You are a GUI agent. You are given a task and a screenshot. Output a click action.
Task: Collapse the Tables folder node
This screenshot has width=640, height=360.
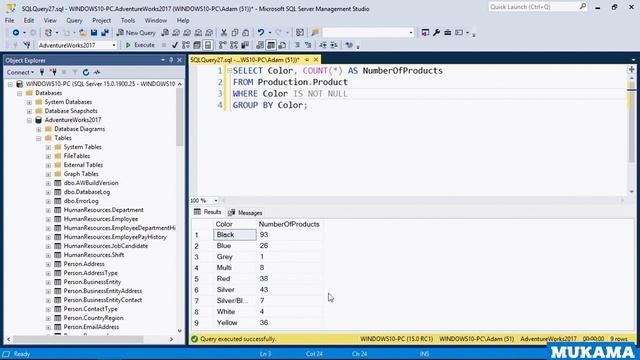point(39,138)
